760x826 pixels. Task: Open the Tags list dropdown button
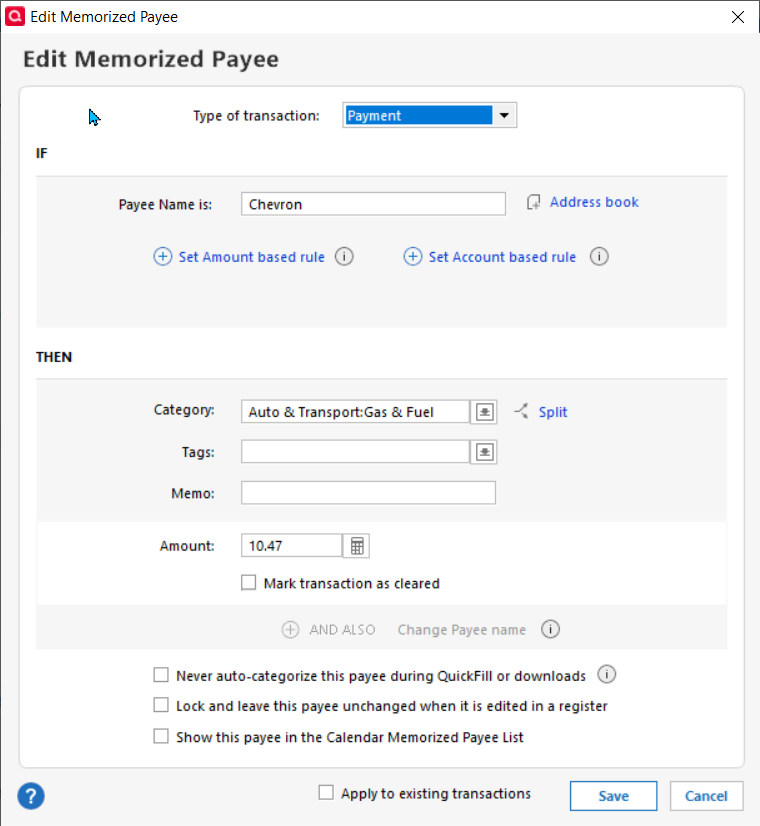[x=484, y=452]
